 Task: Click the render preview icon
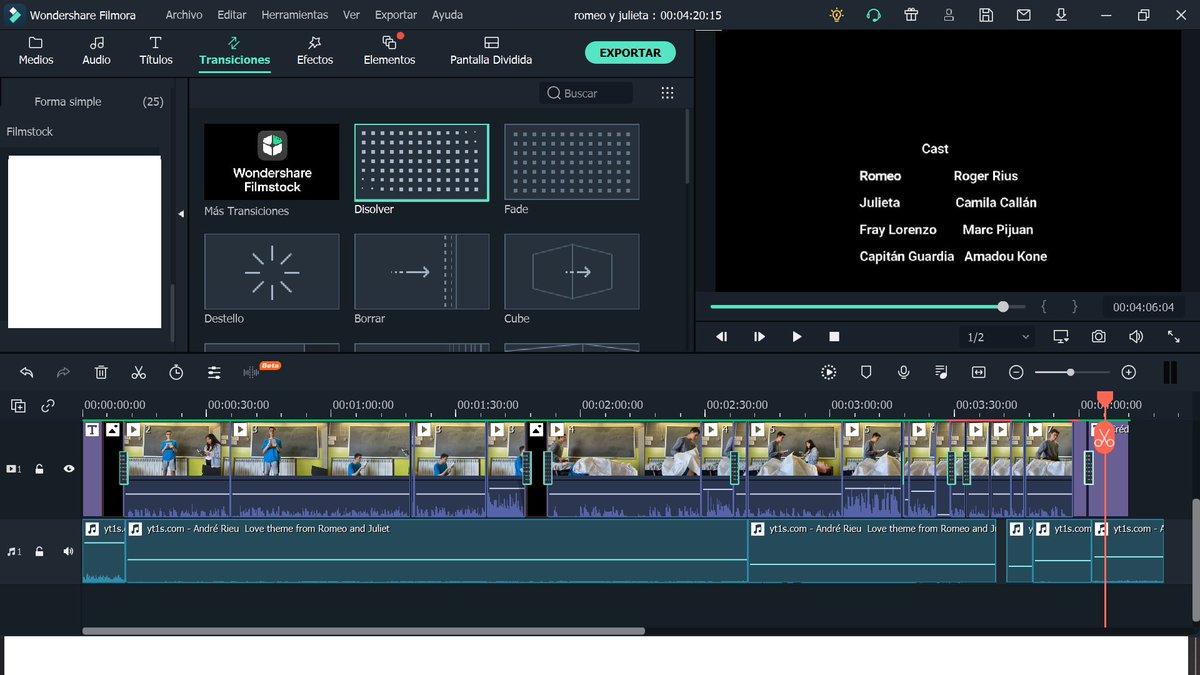coord(829,372)
